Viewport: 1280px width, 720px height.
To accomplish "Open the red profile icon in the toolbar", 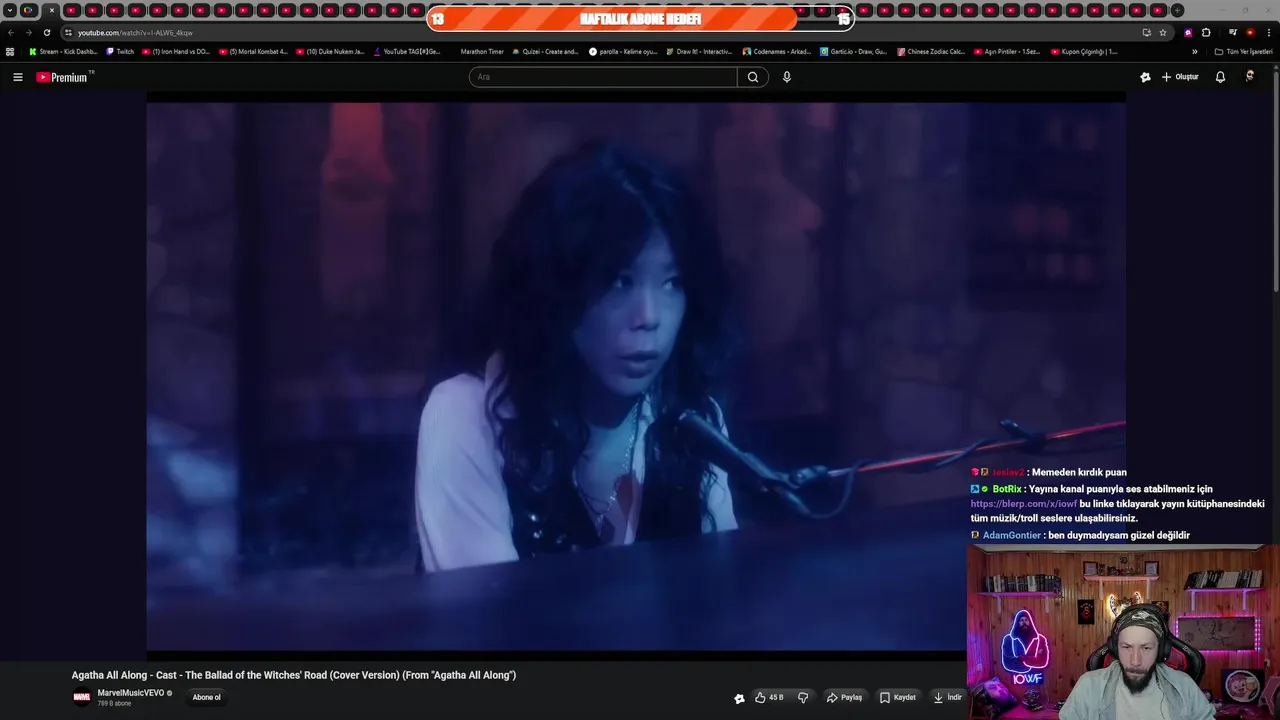I will coord(1251,32).
